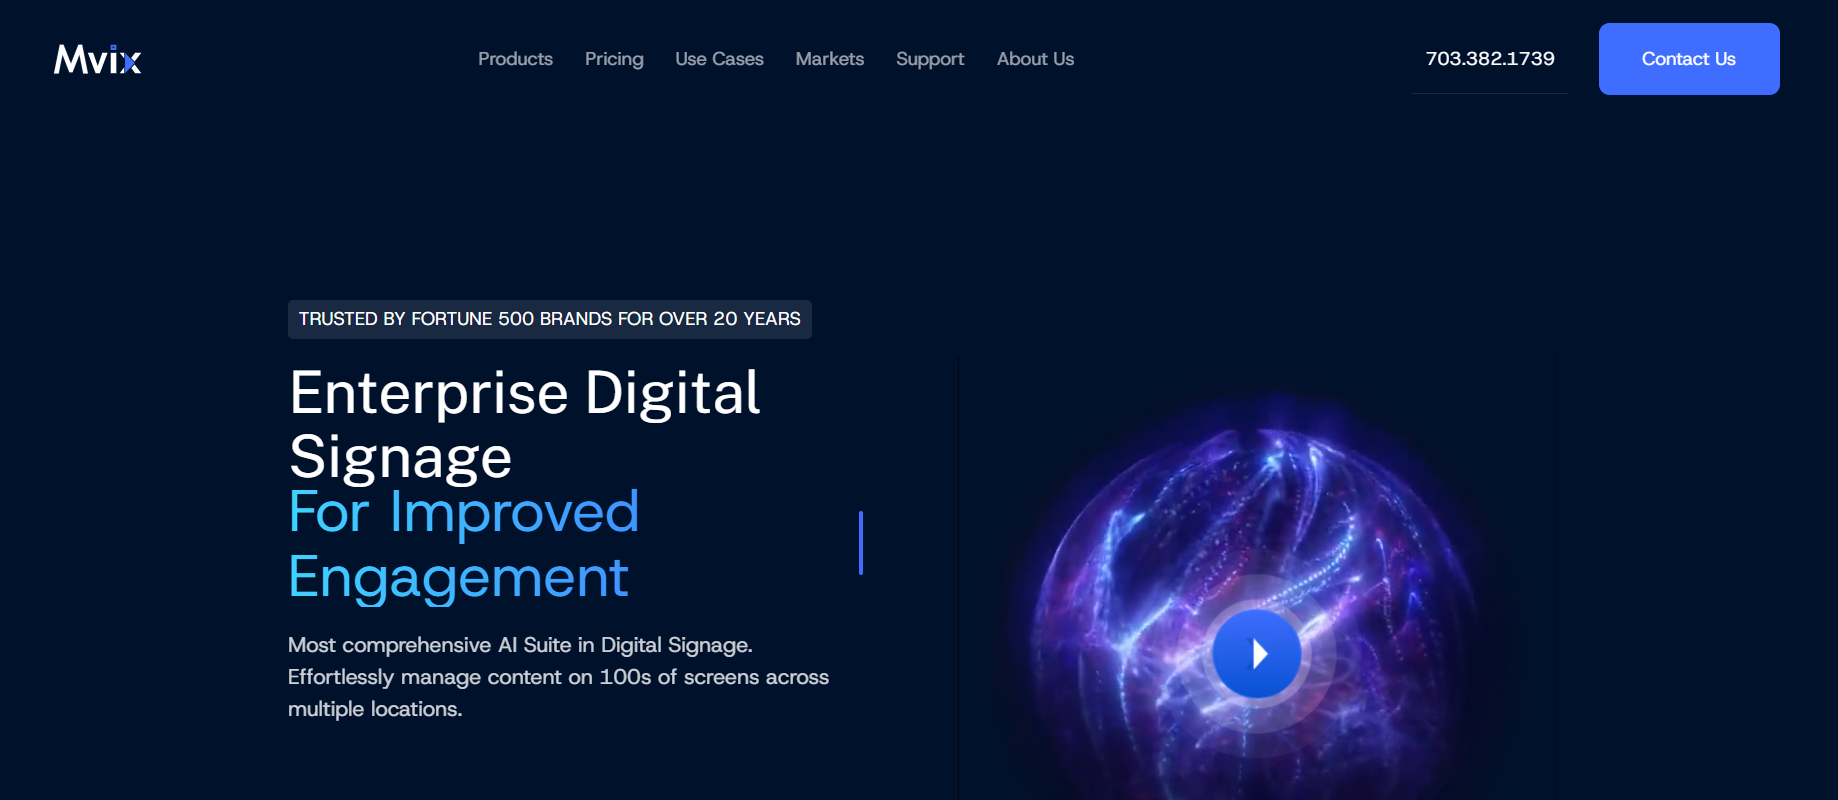Open the Markets menu
Screen dimensions: 1838x800
click(x=830, y=59)
